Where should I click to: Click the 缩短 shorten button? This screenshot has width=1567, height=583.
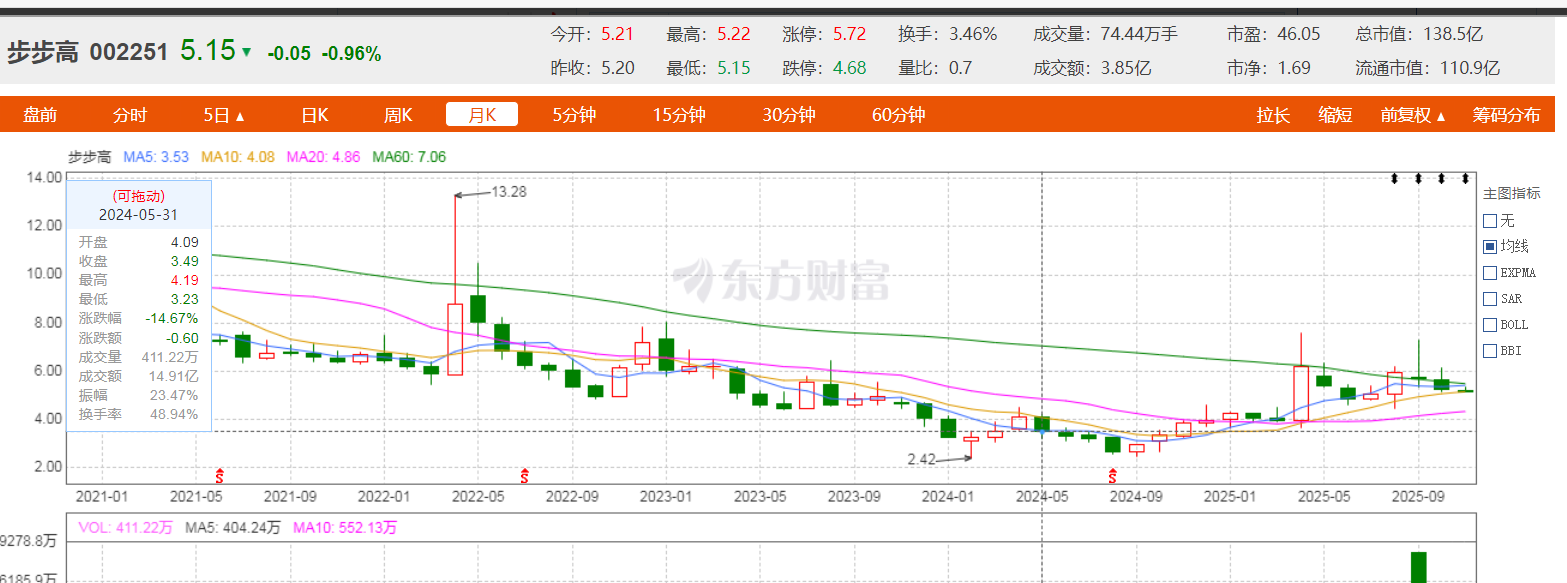coord(1335,115)
